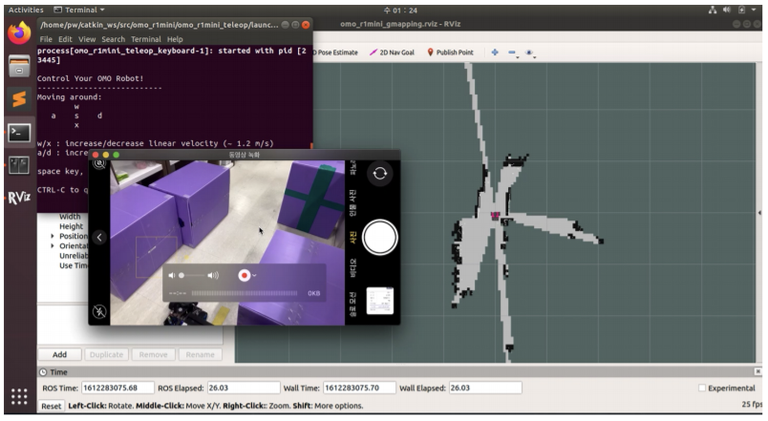Click the audio level meter bar
This screenshot has height=421, width=768.
pos(244,293)
